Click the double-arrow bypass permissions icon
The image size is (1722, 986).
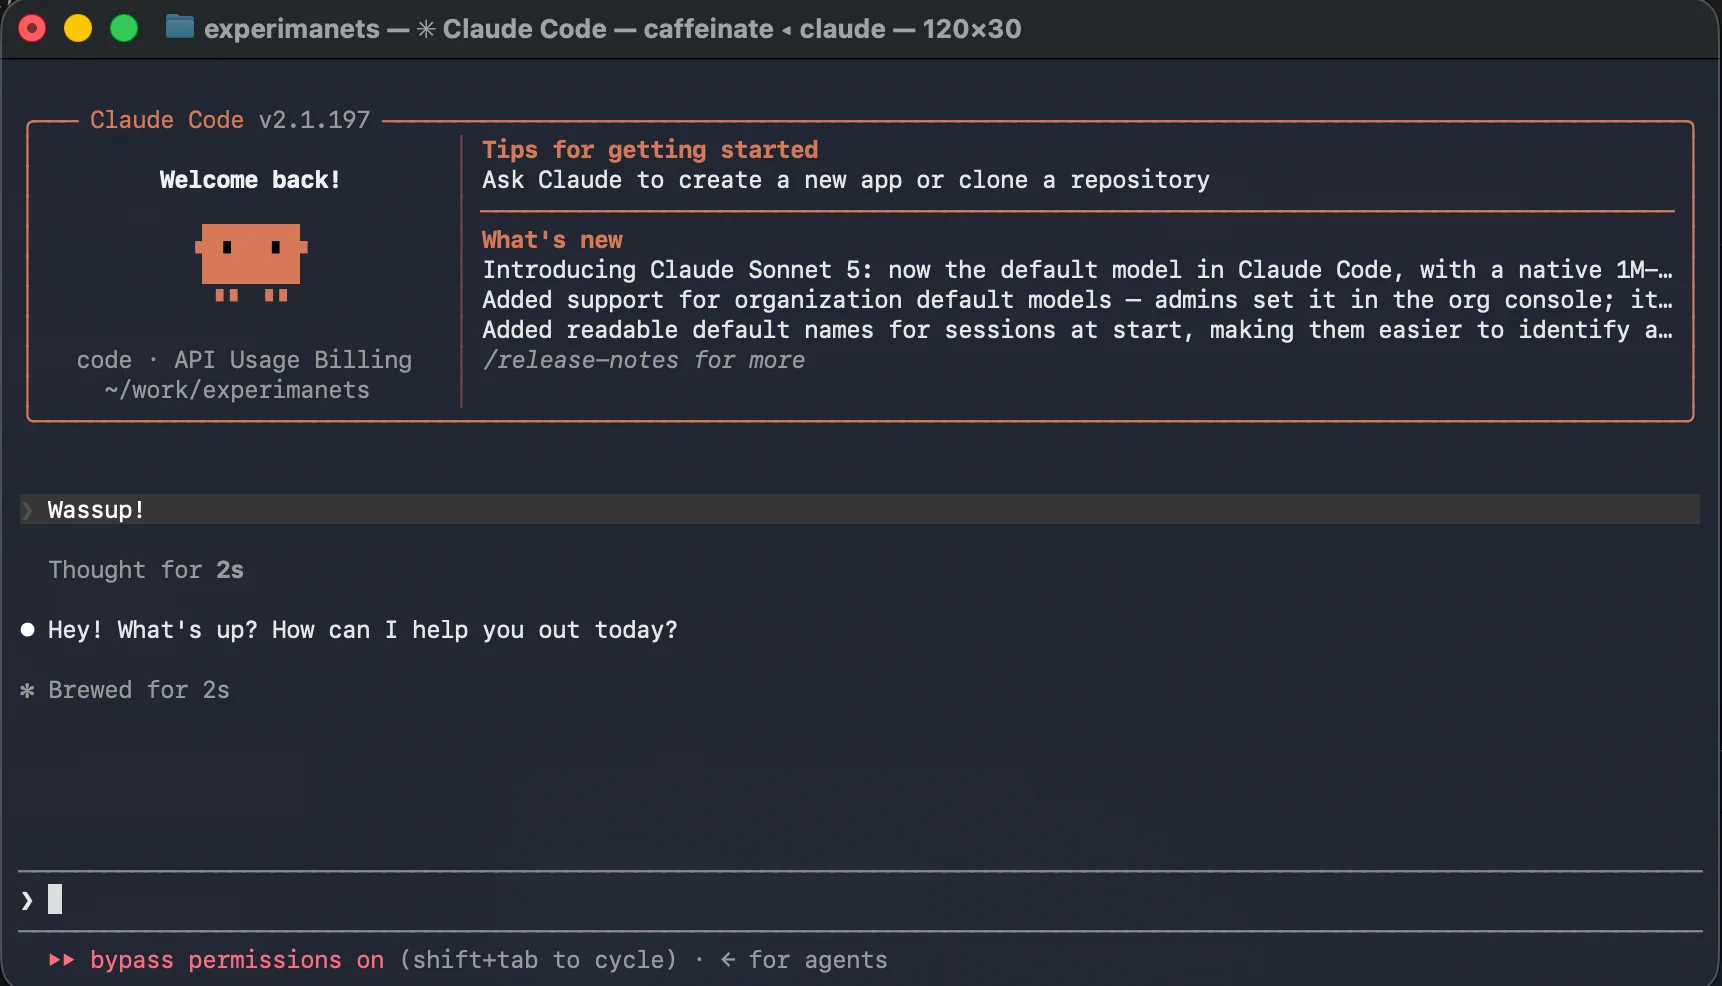coord(62,960)
